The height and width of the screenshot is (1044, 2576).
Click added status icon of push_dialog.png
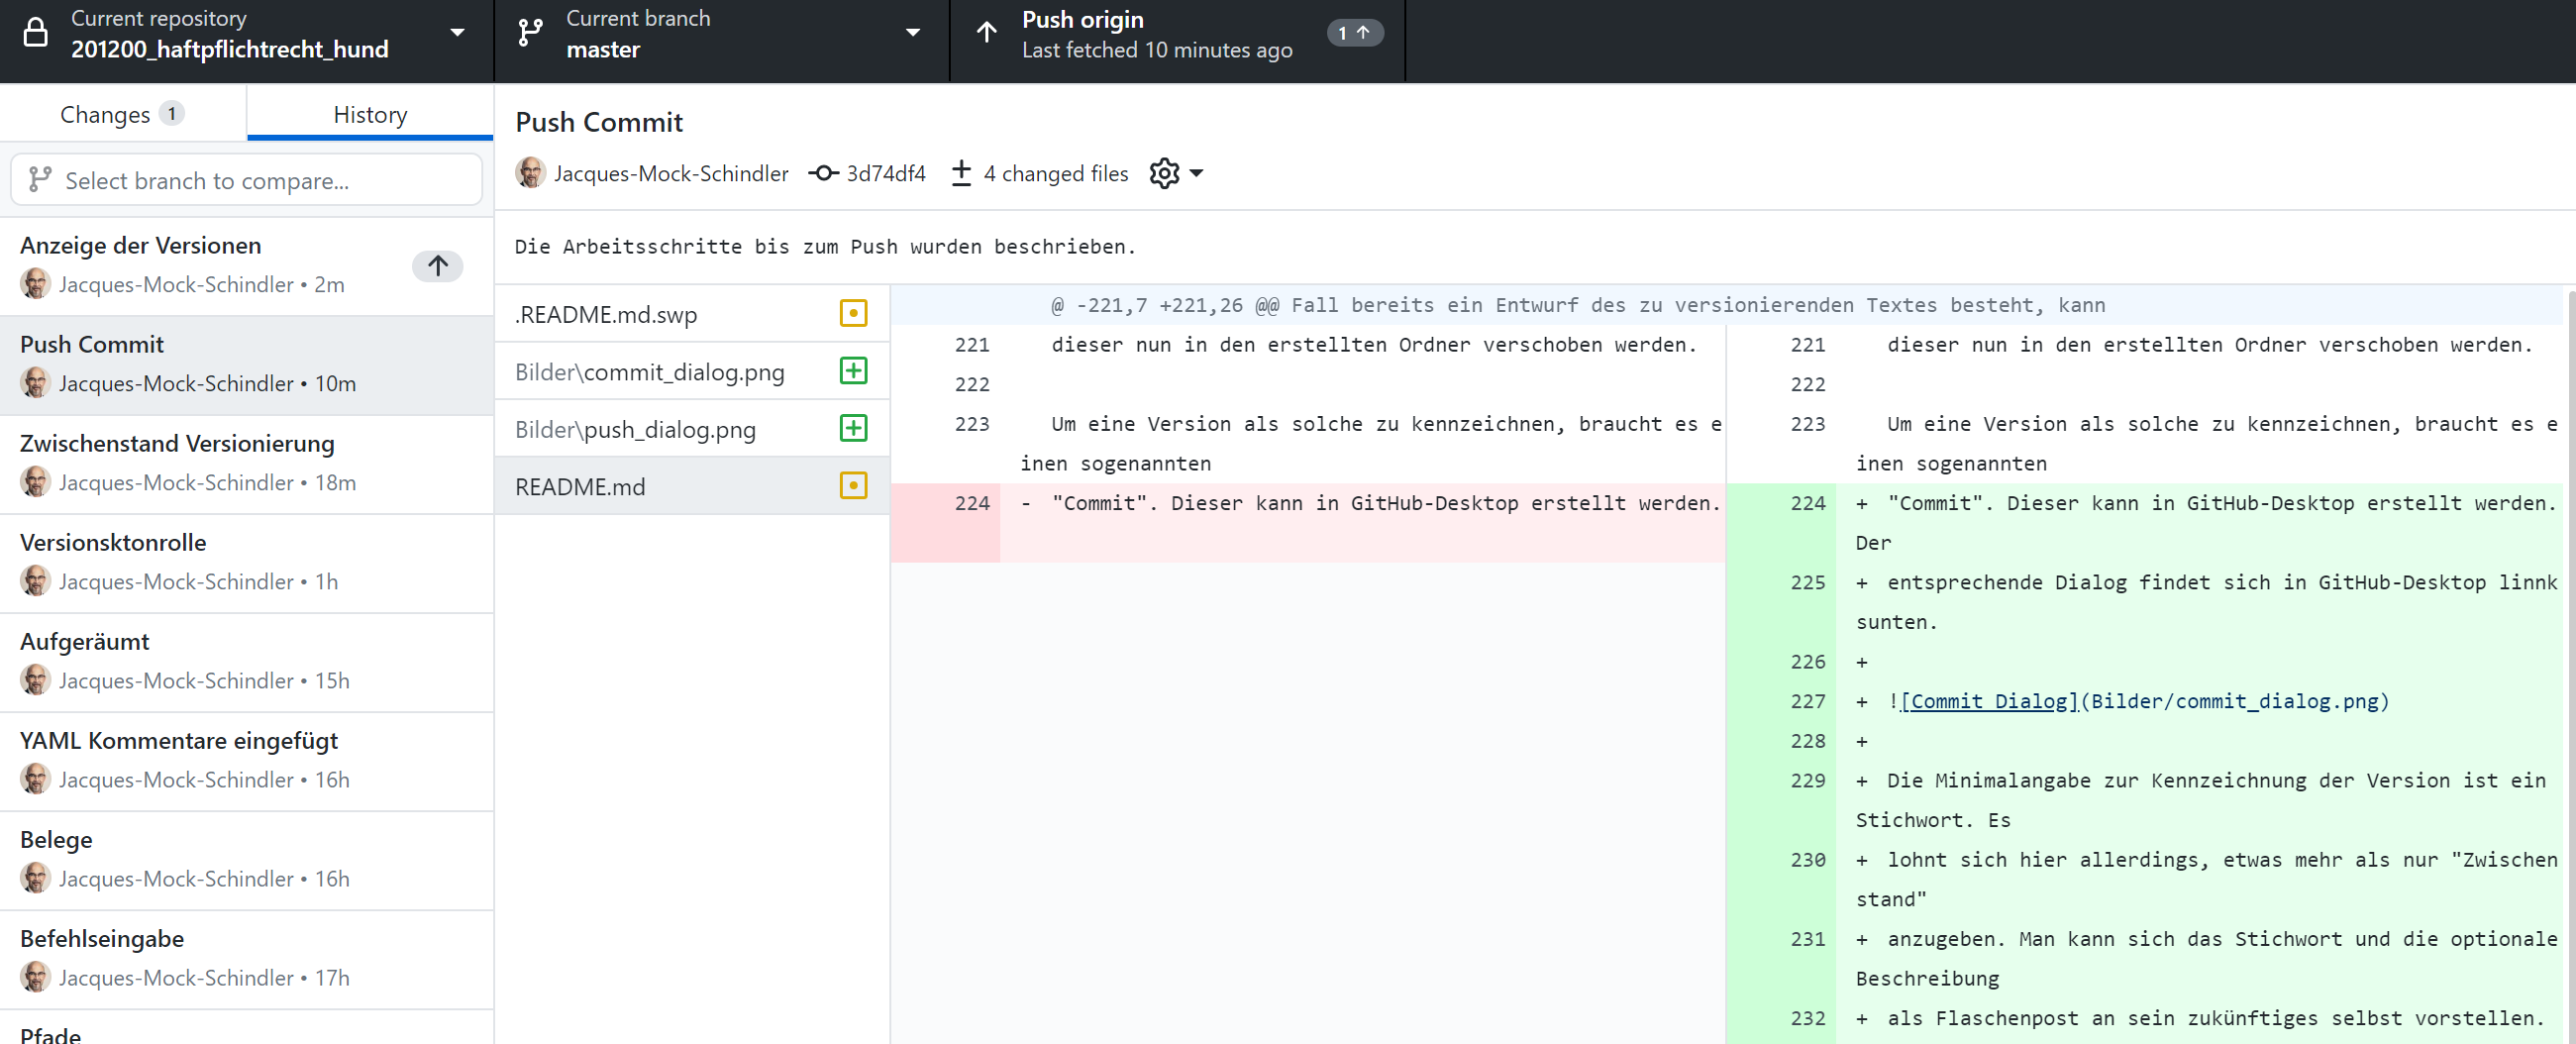pos(853,428)
